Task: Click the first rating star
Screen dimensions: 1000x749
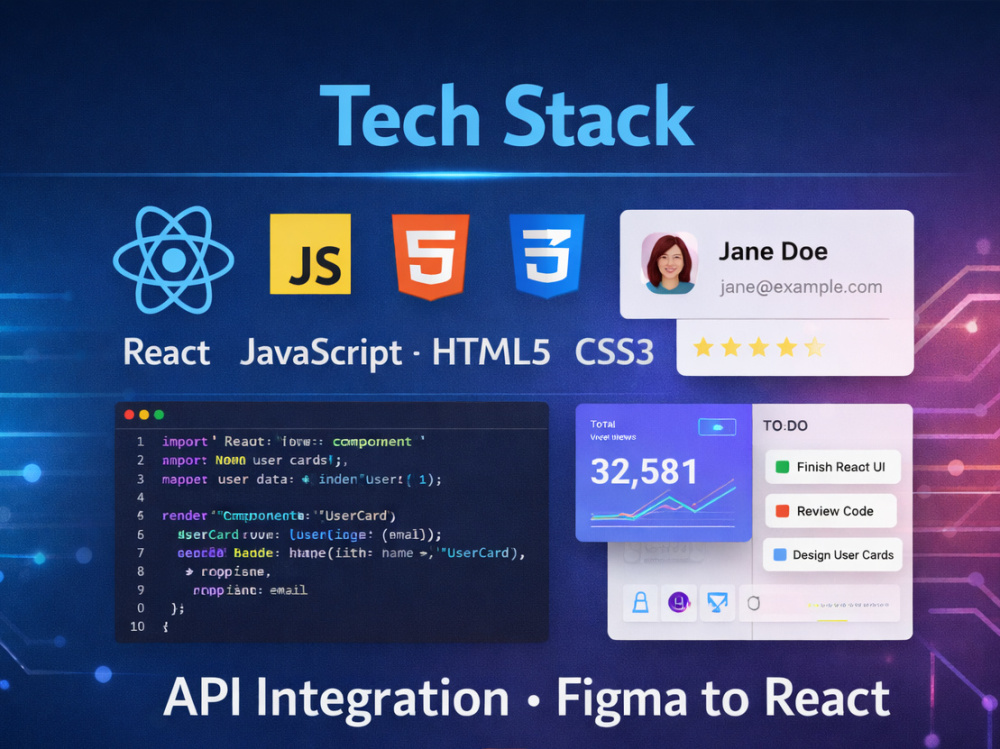Action: (703, 348)
